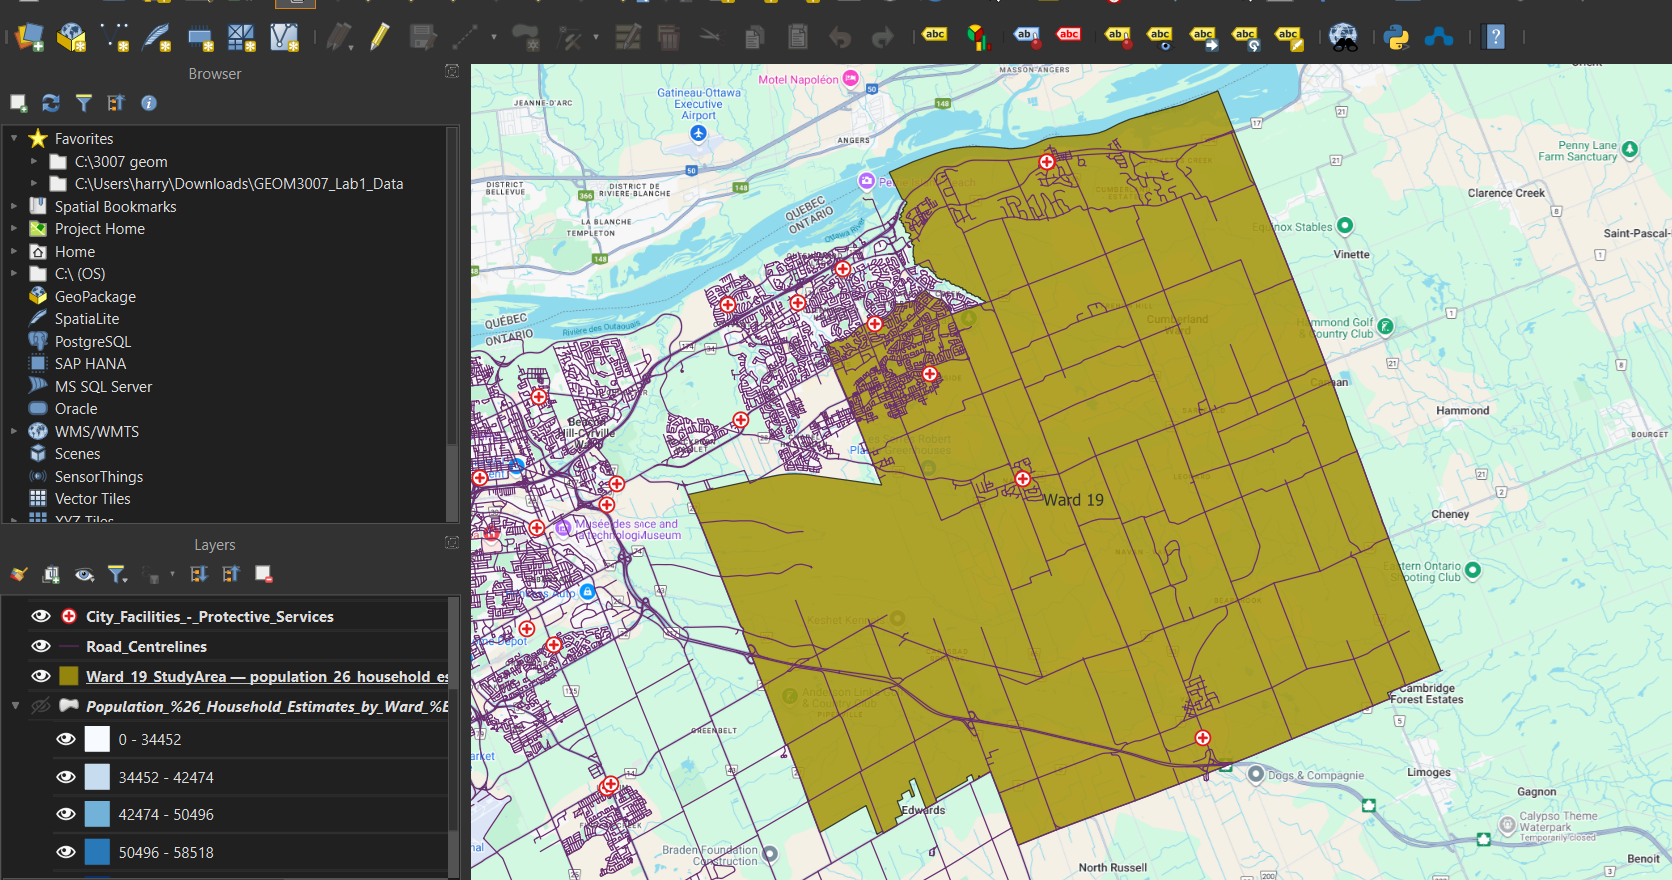The height and width of the screenshot is (880, 1672).
Task: Expand the Favorites tree node
Action: tap(14, 138)
